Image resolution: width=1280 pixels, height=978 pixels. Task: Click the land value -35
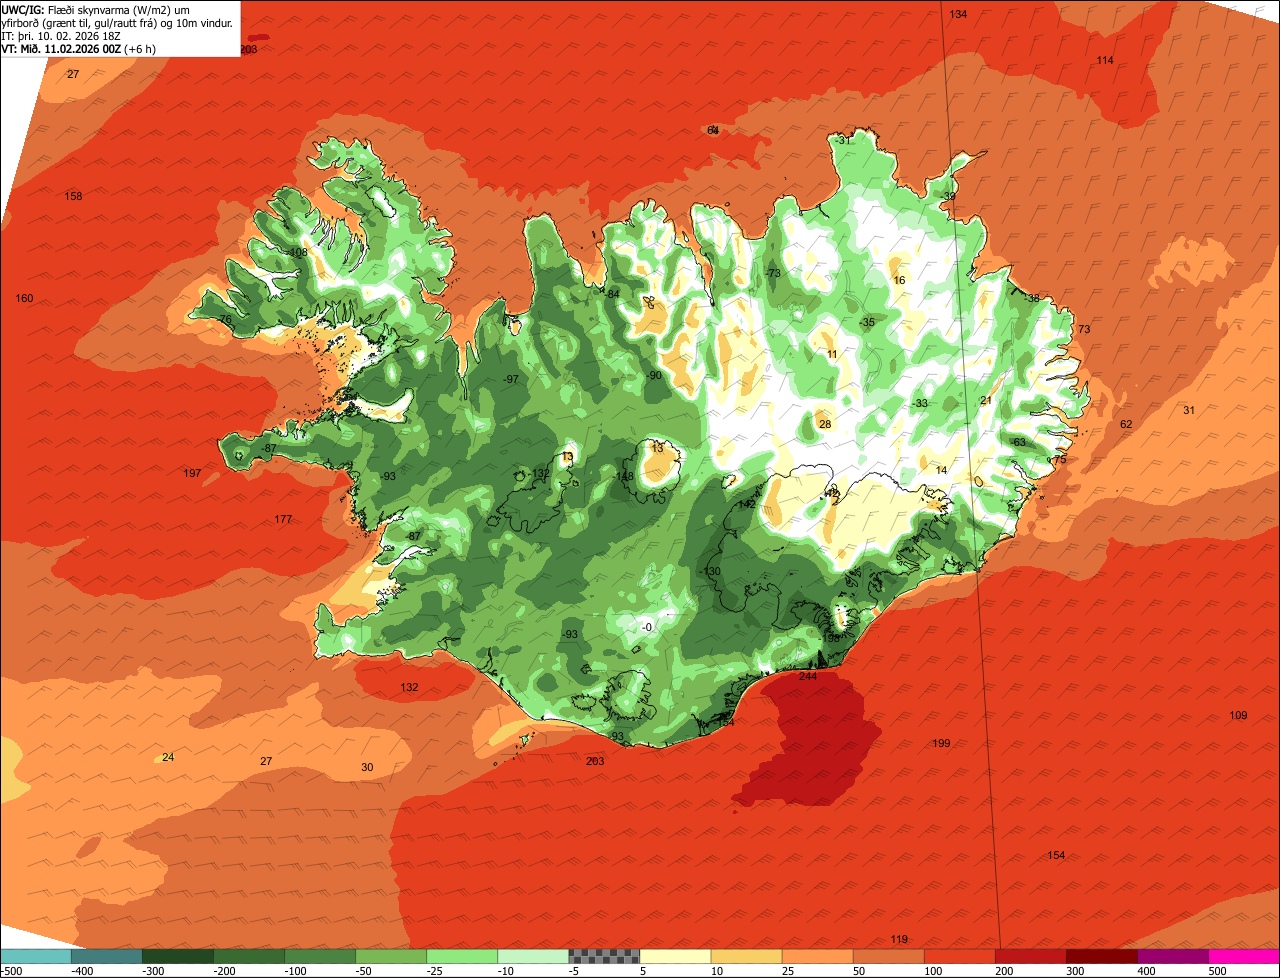click(x=866, y=323)
